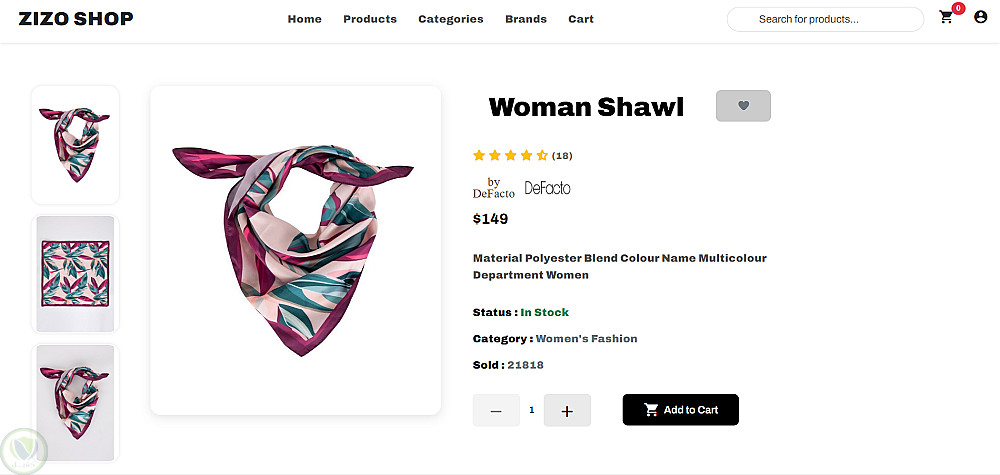The height and width of the screenshot is (475, 1000).
Task: Add shawl to wishlist with heart button
Action: tap(743, 106)
